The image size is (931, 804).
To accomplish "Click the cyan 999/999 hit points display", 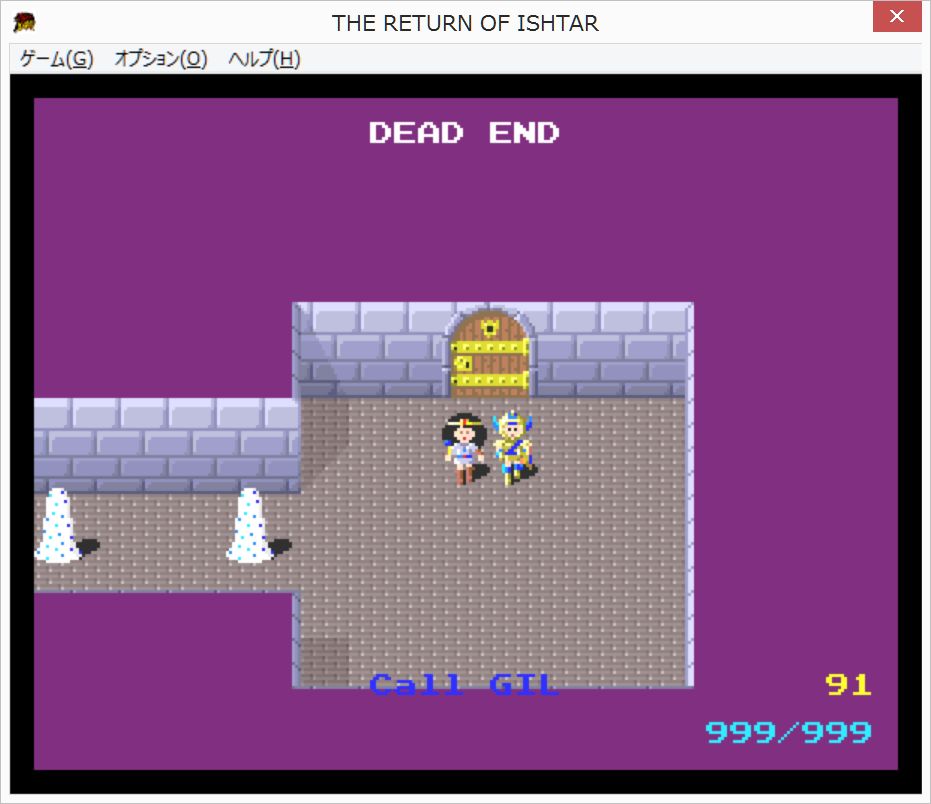I will (x=788, y=732).
